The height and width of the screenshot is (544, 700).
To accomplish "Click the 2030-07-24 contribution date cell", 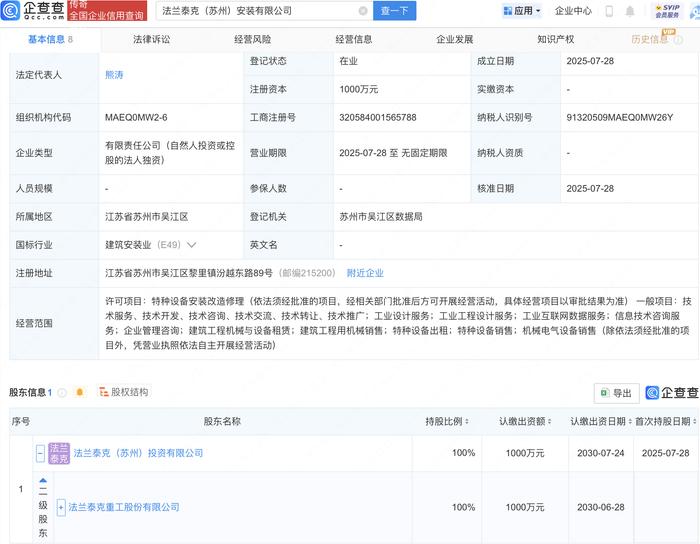I will pyautogui.click(x=600, y=453).
